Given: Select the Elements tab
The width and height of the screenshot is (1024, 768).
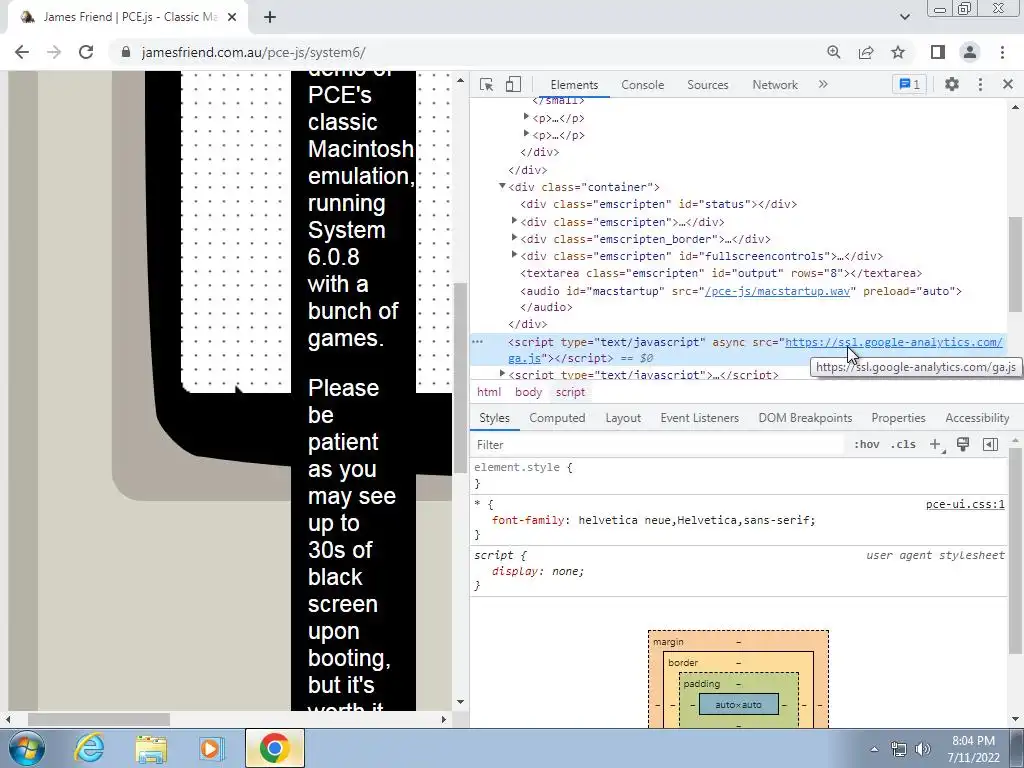Looking at the screenshot, I should [x=574, y=85].
